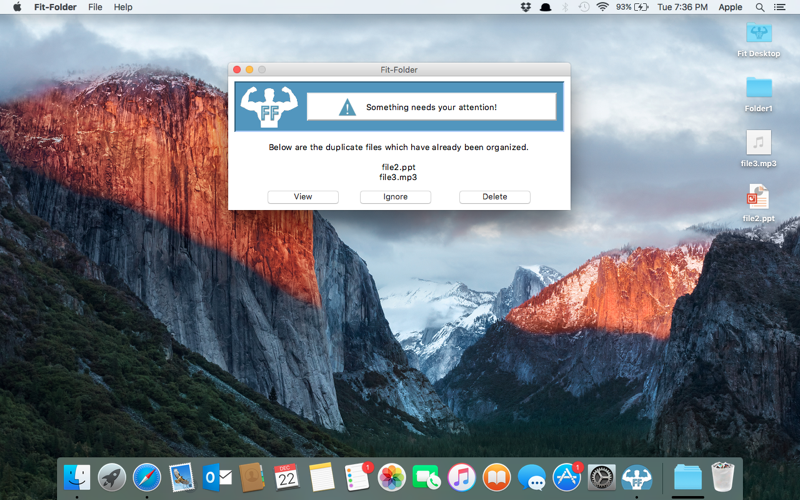The height and width of the screenshot is (500, 800).
Task: Open Outlook from the Dock
Action: click(217, 478)
